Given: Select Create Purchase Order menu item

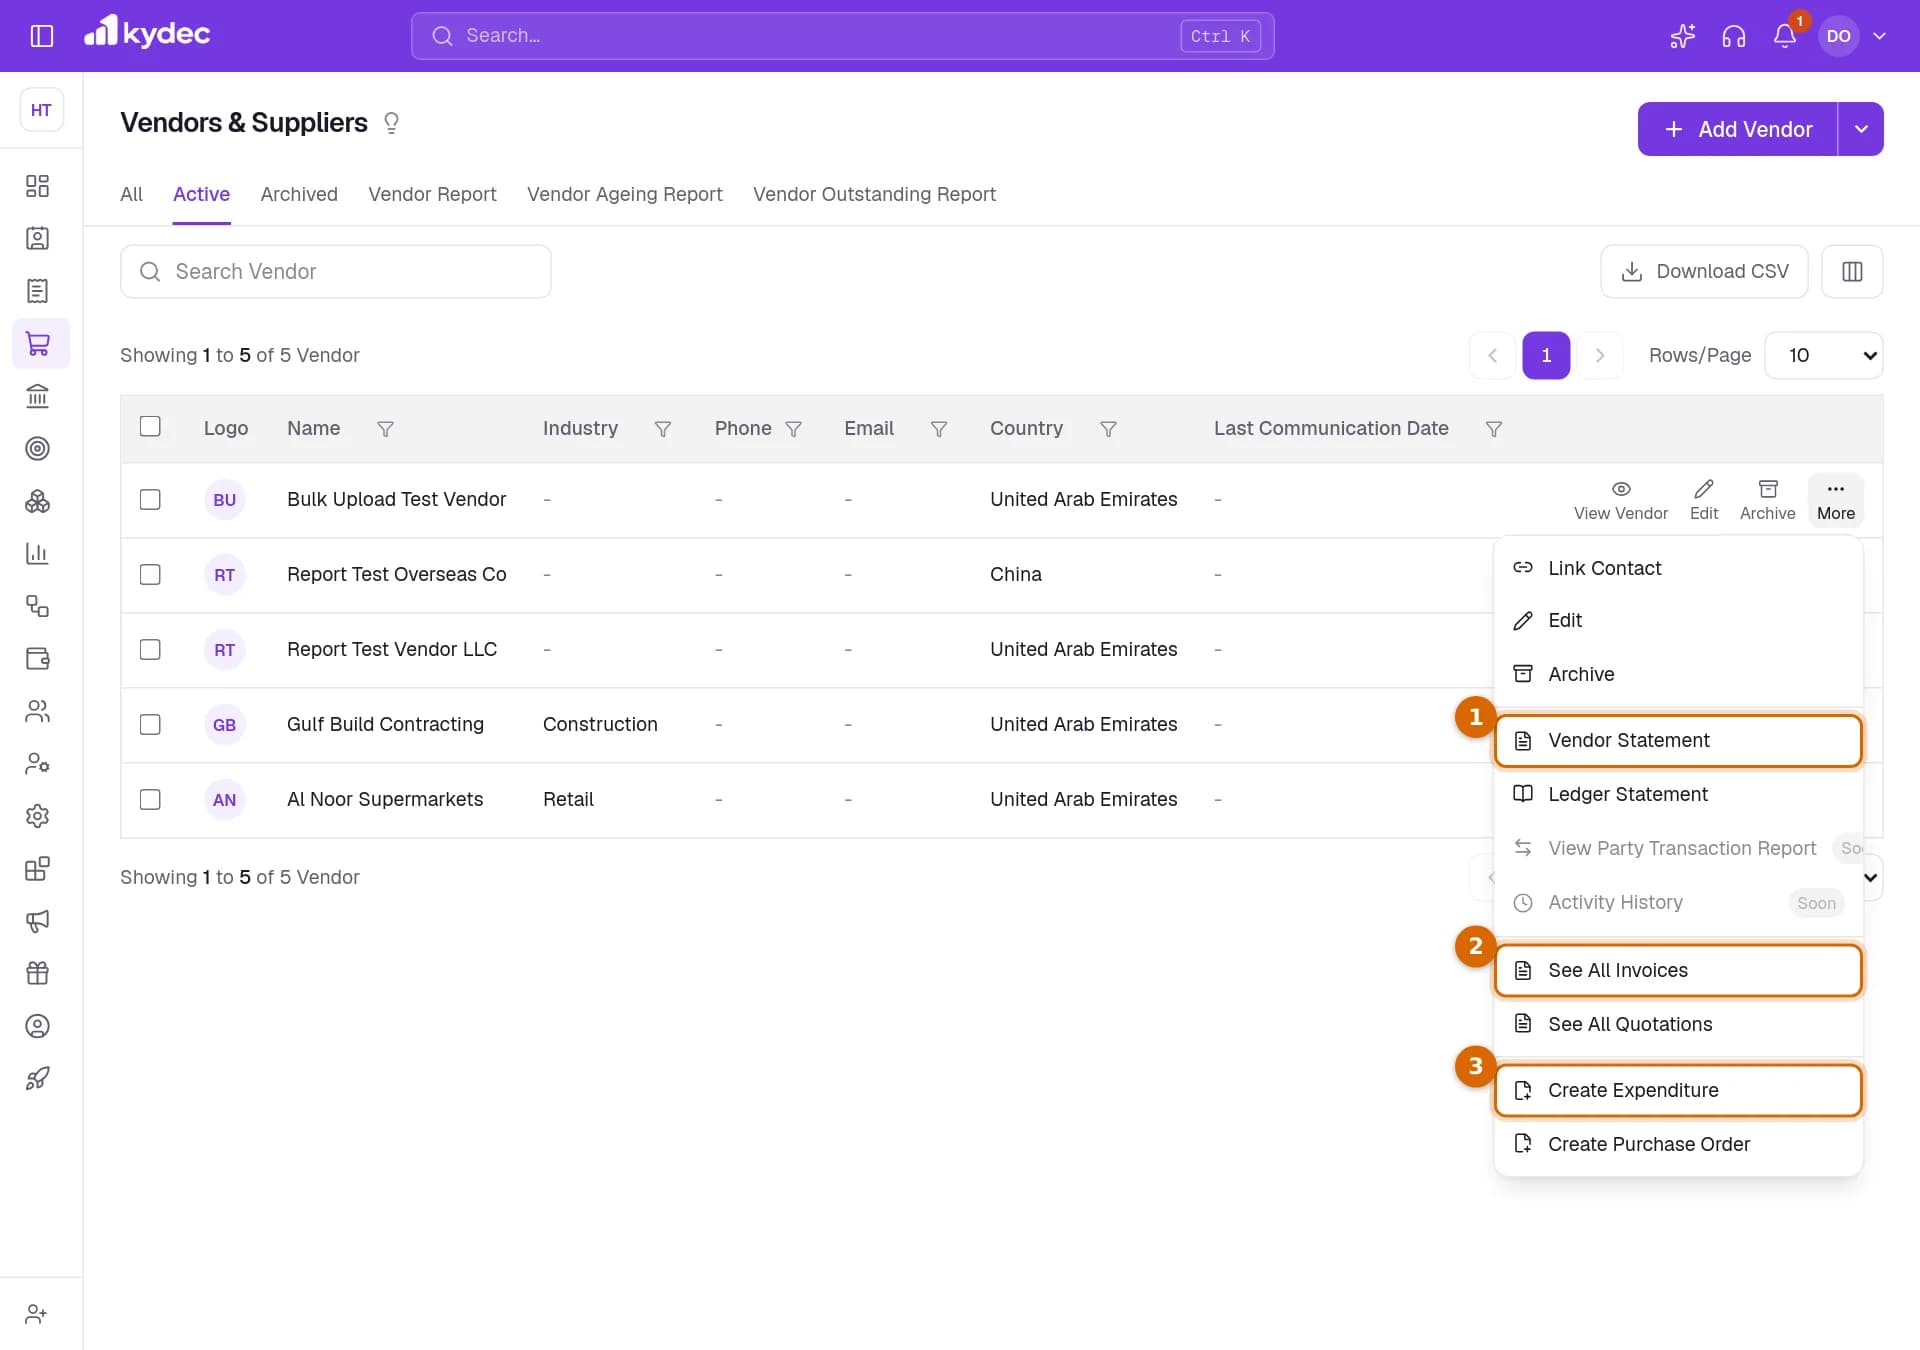Looking at the screenshot, I should point(1678,1144).
